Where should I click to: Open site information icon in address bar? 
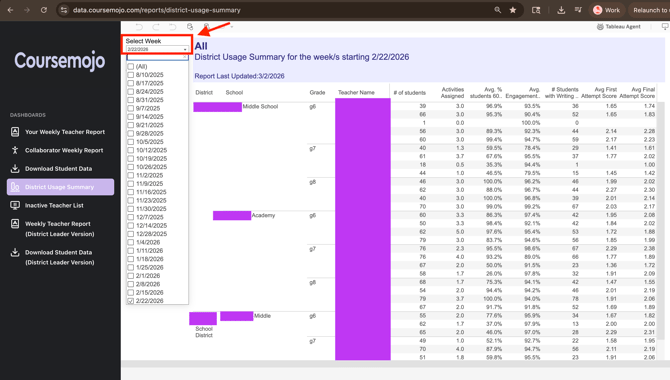coord(64,10)
